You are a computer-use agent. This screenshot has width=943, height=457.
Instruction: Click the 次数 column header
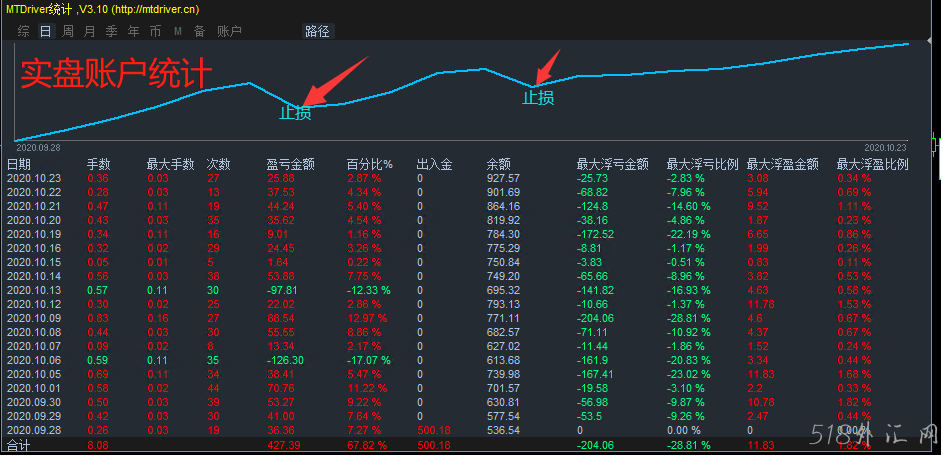218,164
